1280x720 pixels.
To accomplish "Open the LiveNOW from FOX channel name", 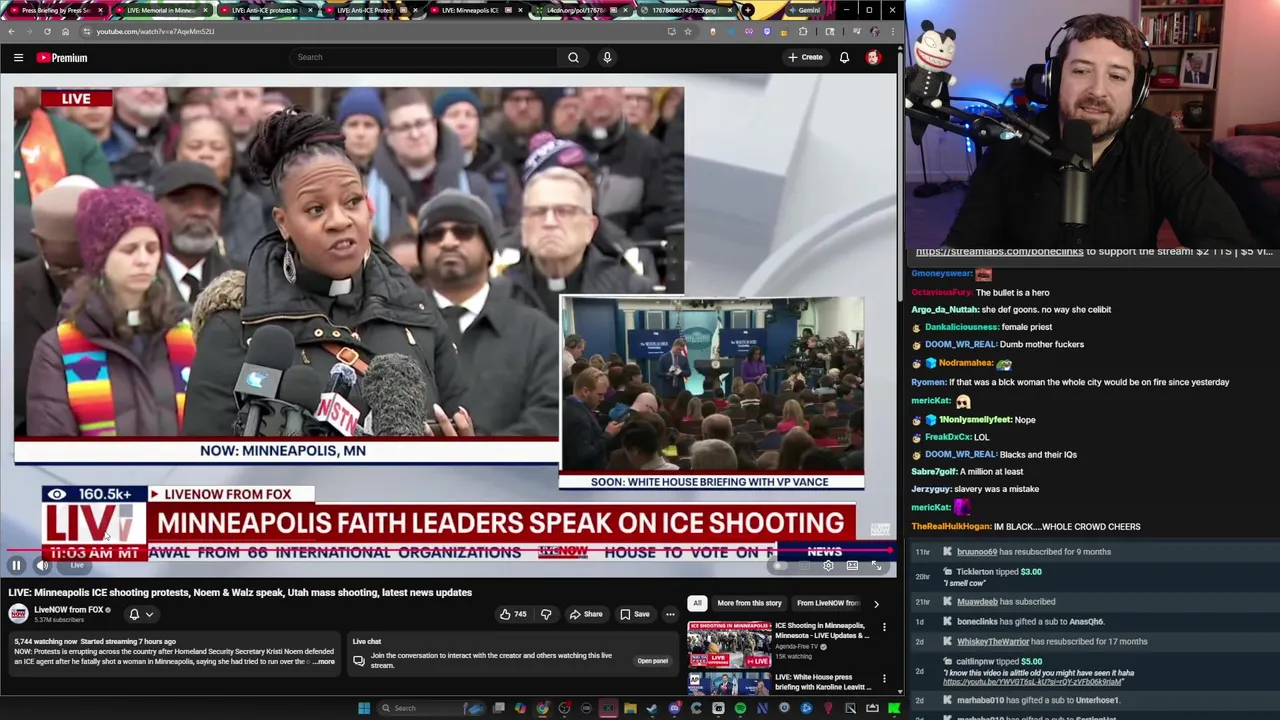I will click(x=68, y=610).
